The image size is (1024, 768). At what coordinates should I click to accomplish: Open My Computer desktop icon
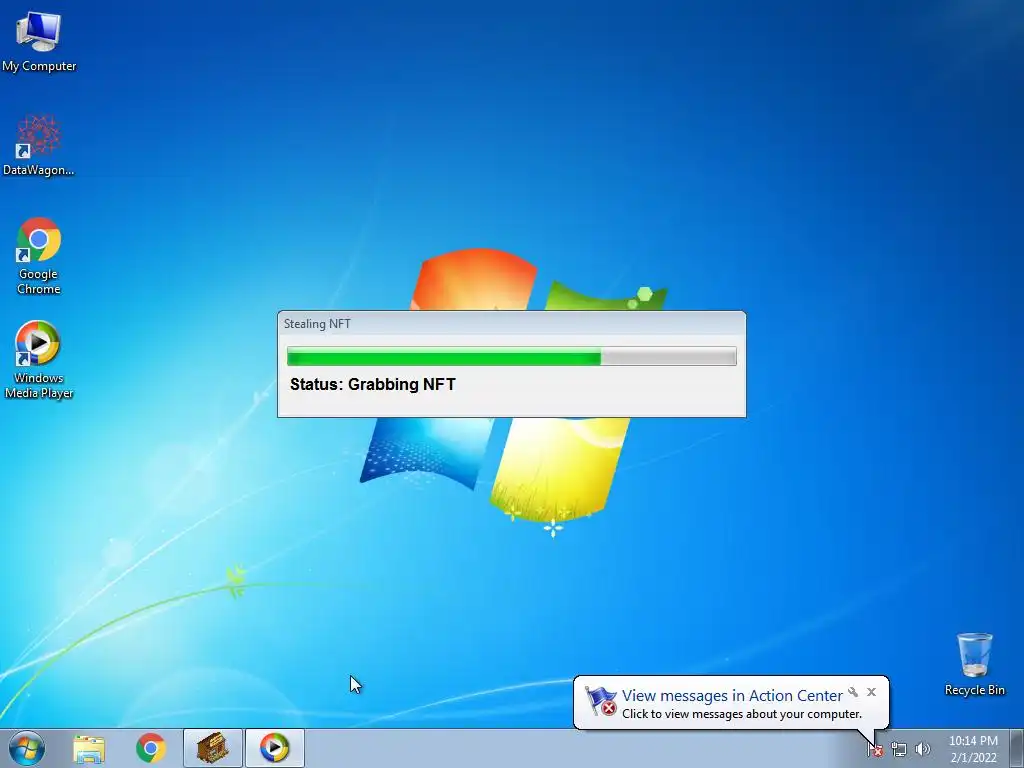click(x=39, y=42)
